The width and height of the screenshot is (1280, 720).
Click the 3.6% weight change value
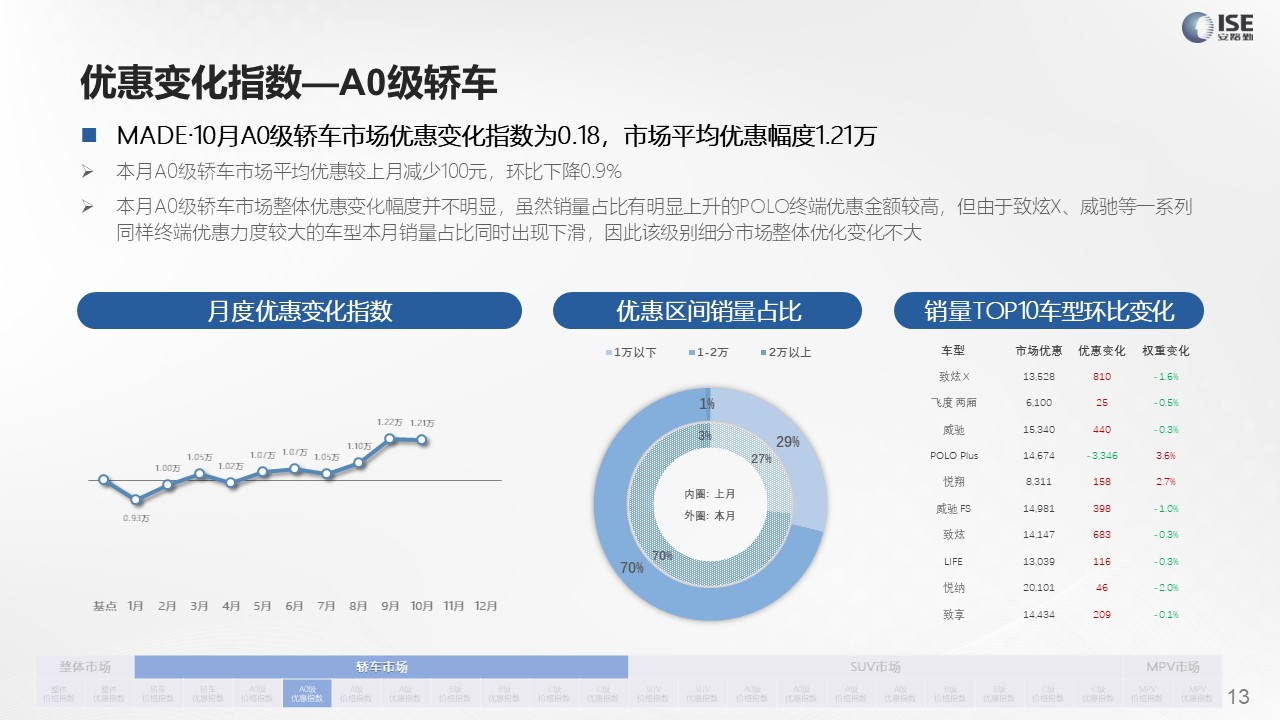tap(1166, 456)
